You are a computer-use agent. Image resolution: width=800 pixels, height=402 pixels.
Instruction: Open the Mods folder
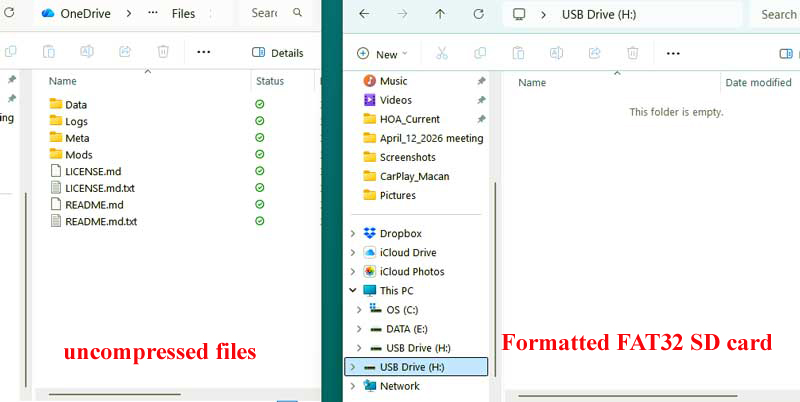[x=78, y=155]
